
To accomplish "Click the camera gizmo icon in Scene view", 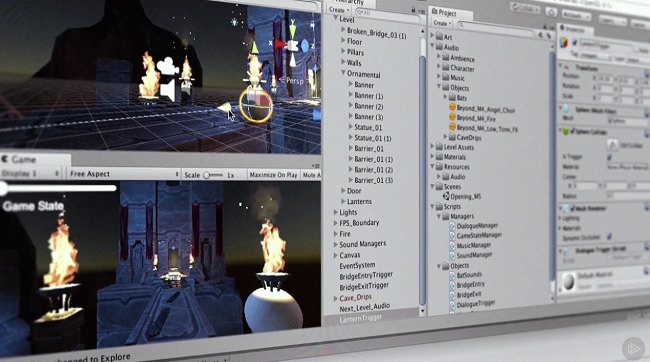I will pos(167,66).
